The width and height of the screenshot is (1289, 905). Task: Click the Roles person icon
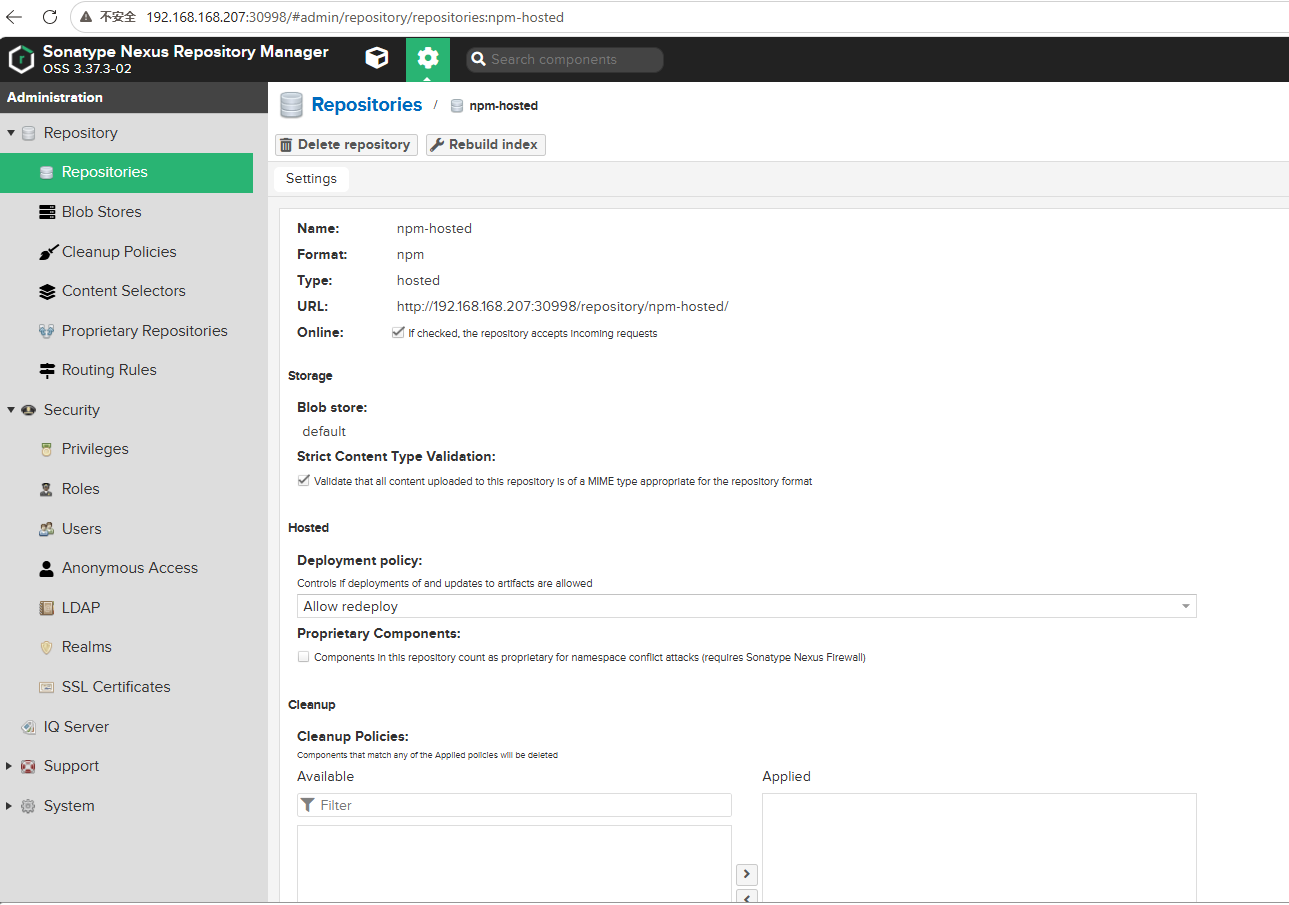tap(47, 489)
